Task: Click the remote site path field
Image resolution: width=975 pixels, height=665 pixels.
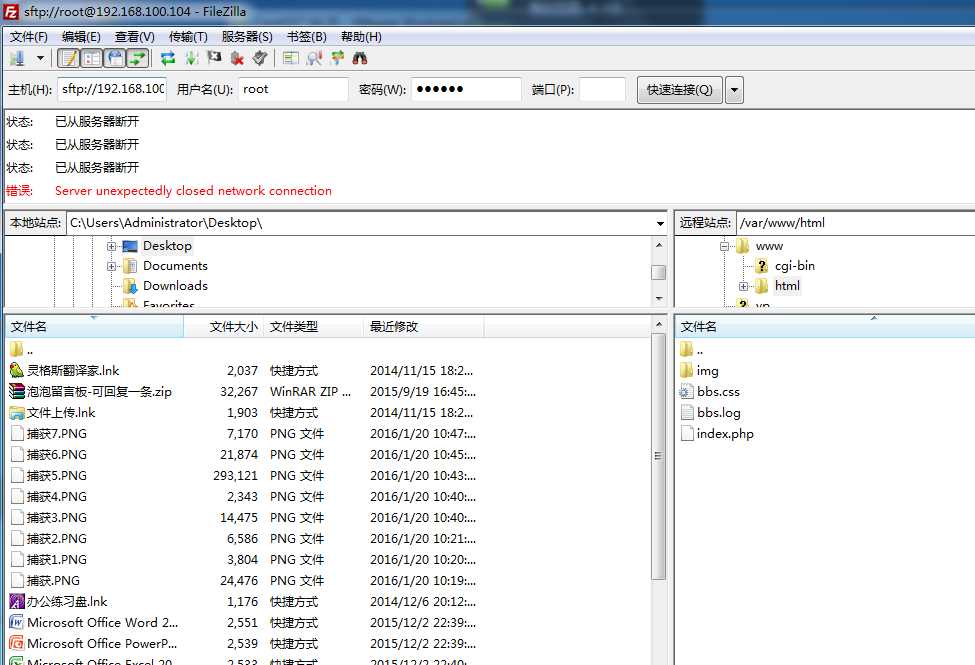Action: coord(856,223)
